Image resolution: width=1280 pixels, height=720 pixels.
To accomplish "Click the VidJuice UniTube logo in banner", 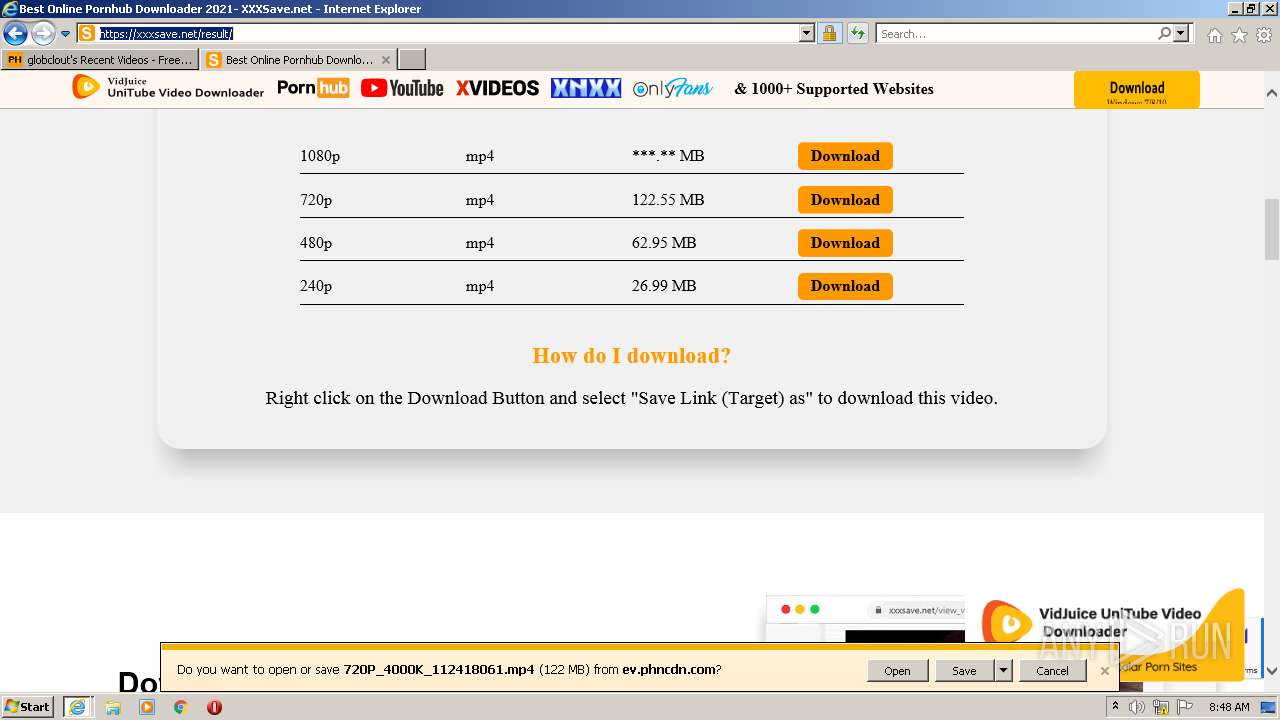I will [x=168, y=88].
